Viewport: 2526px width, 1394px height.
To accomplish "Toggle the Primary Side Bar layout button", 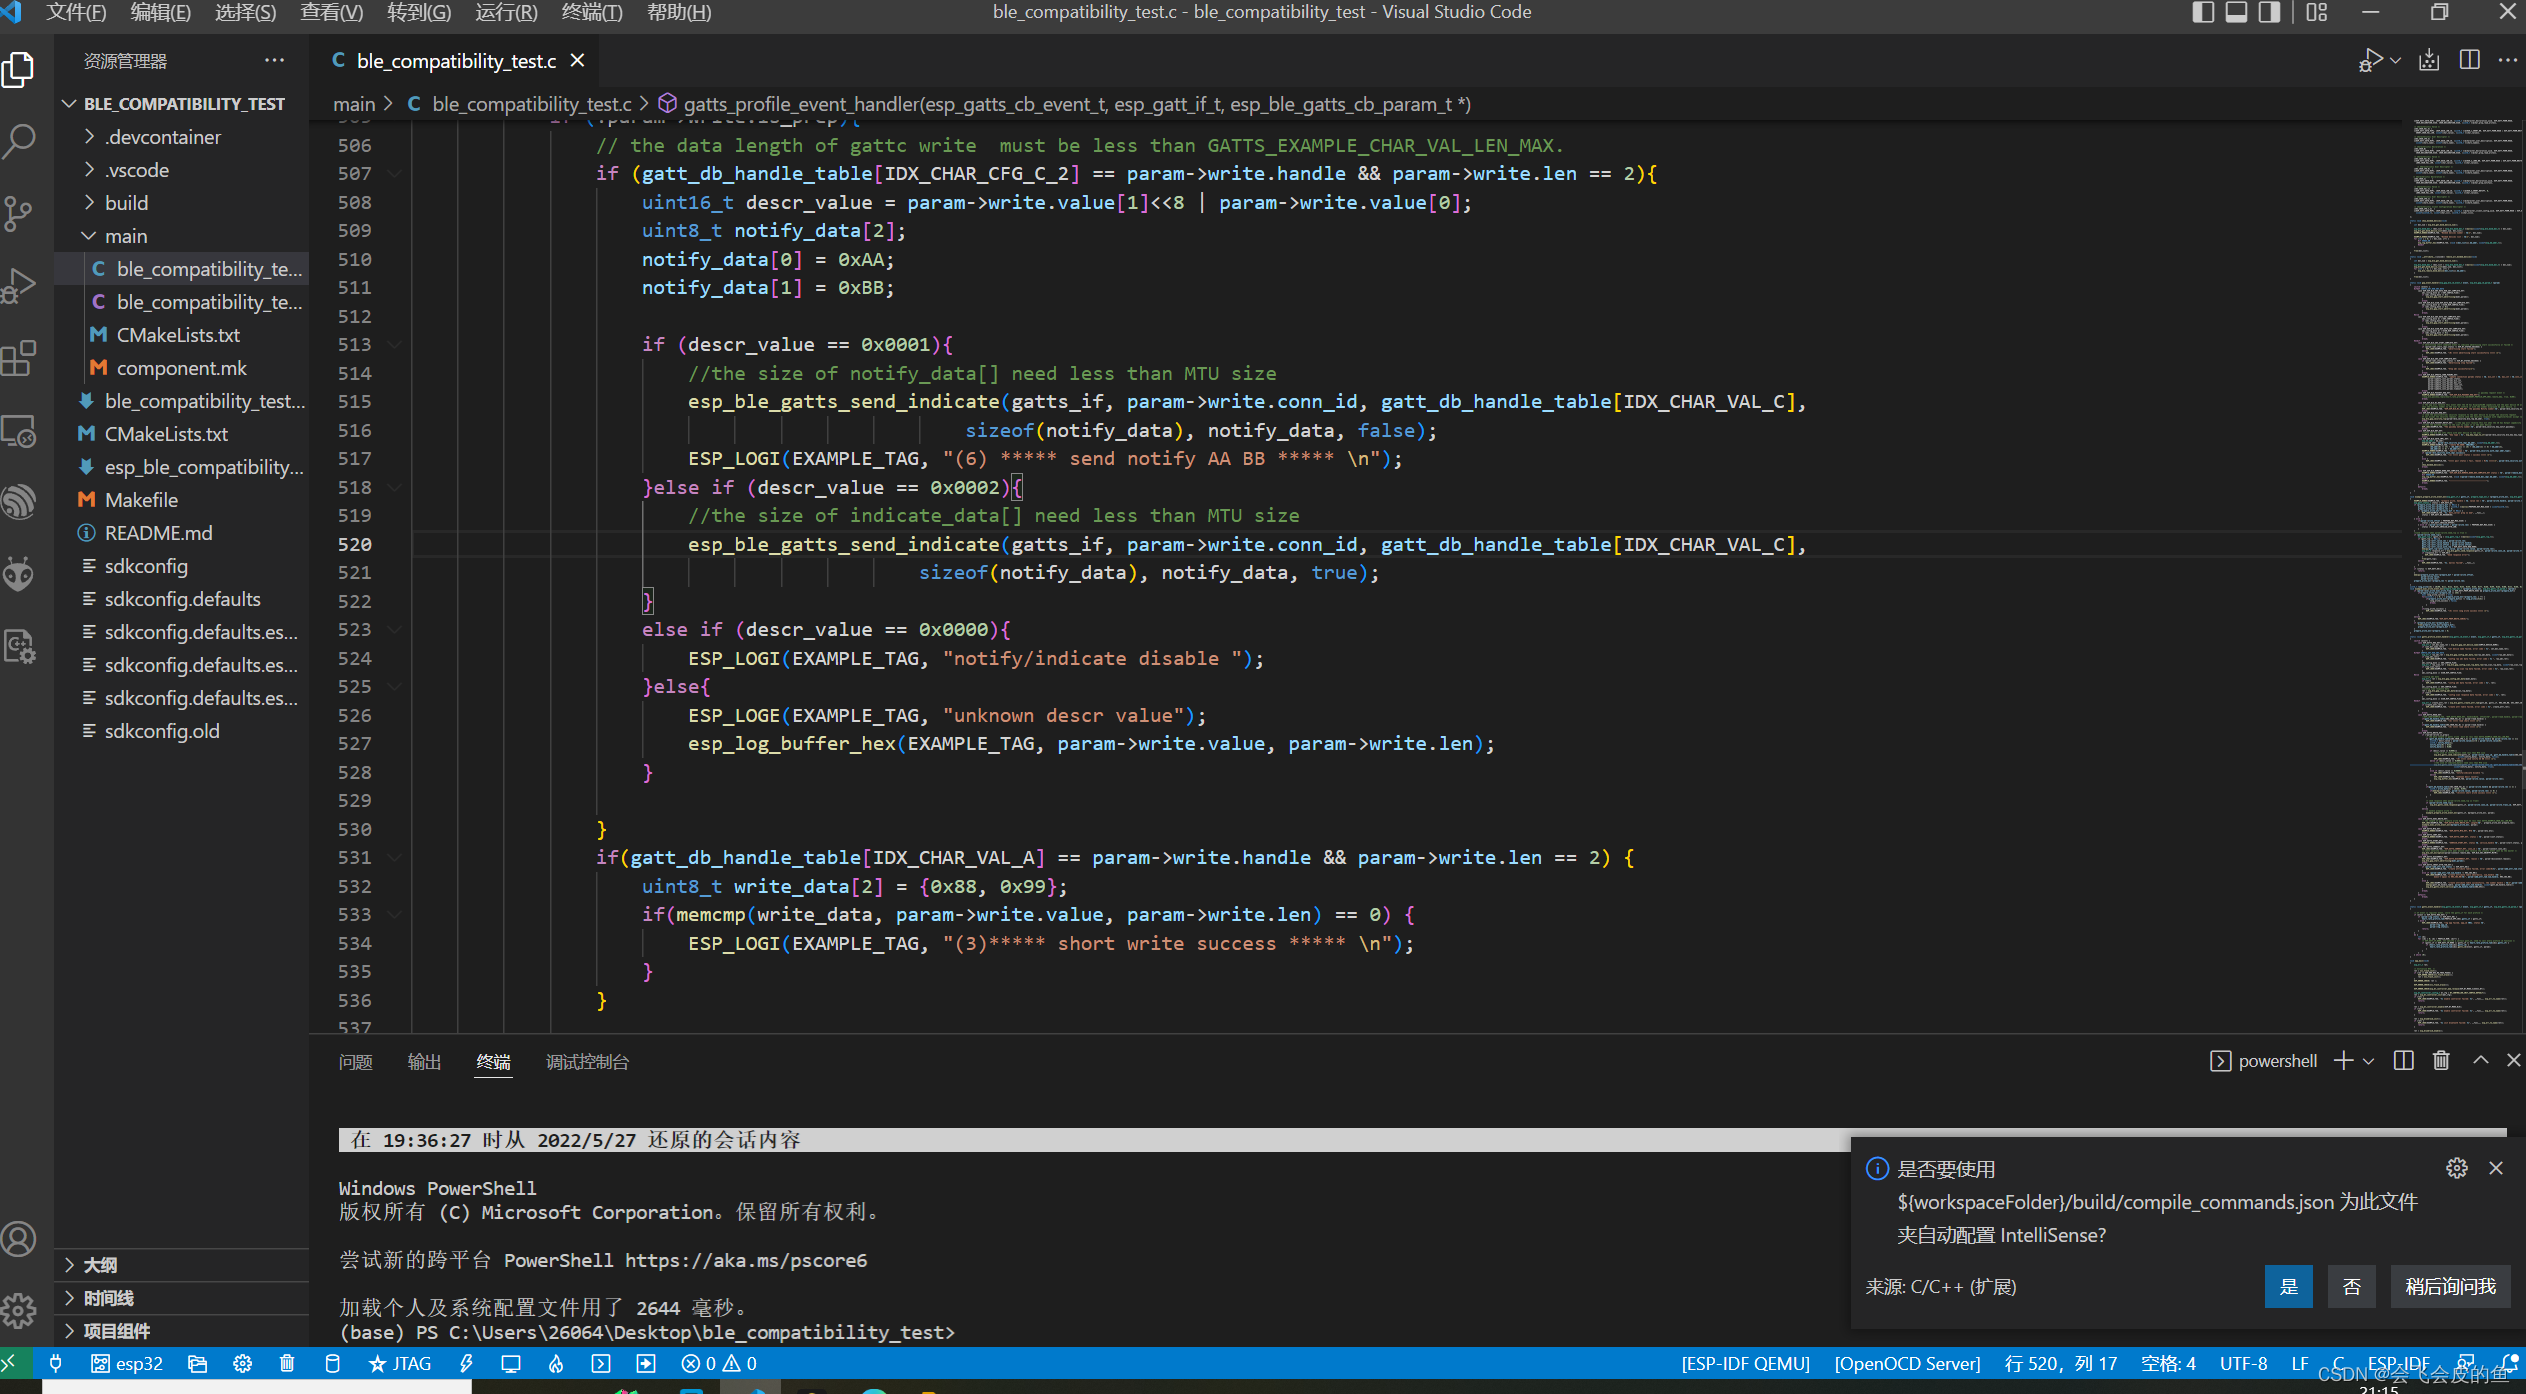I will coord(2203,12).
